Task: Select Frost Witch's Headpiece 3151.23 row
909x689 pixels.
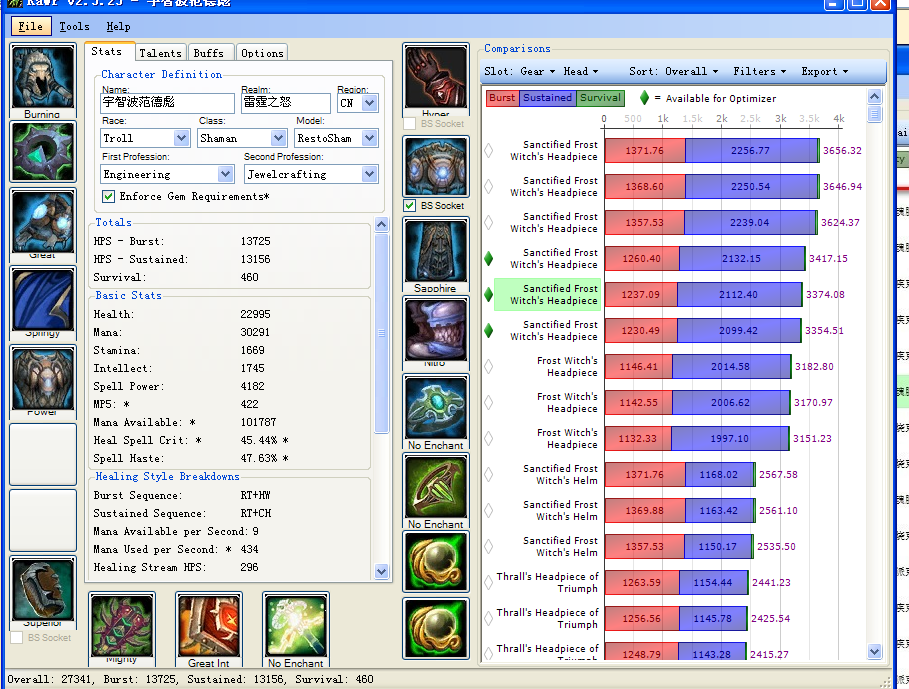Action: click(x=567, y=439)
